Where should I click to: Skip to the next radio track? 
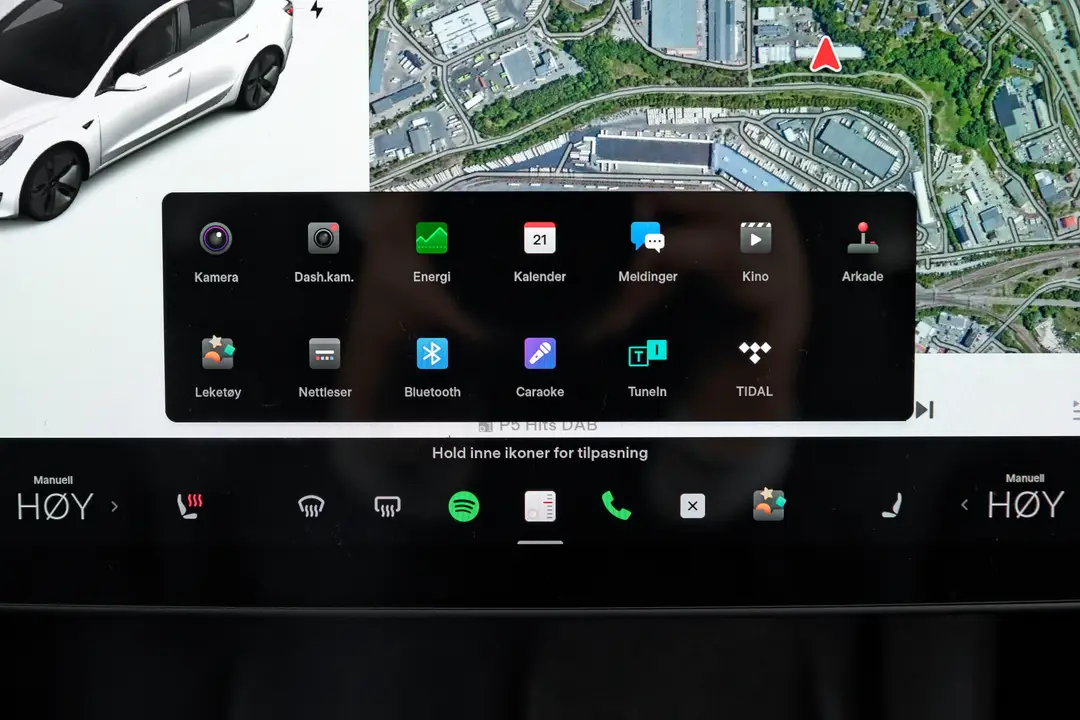coord(925,410)
